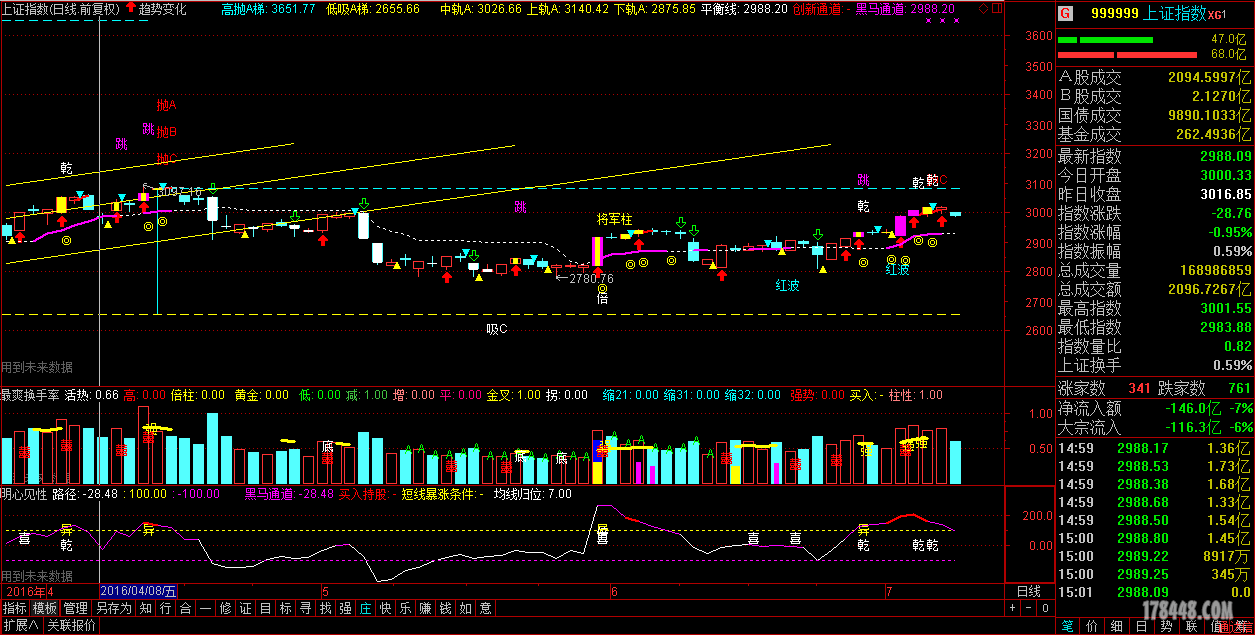
Task: Click the 钱 indicator button
Action: click(x=446, y=608)
